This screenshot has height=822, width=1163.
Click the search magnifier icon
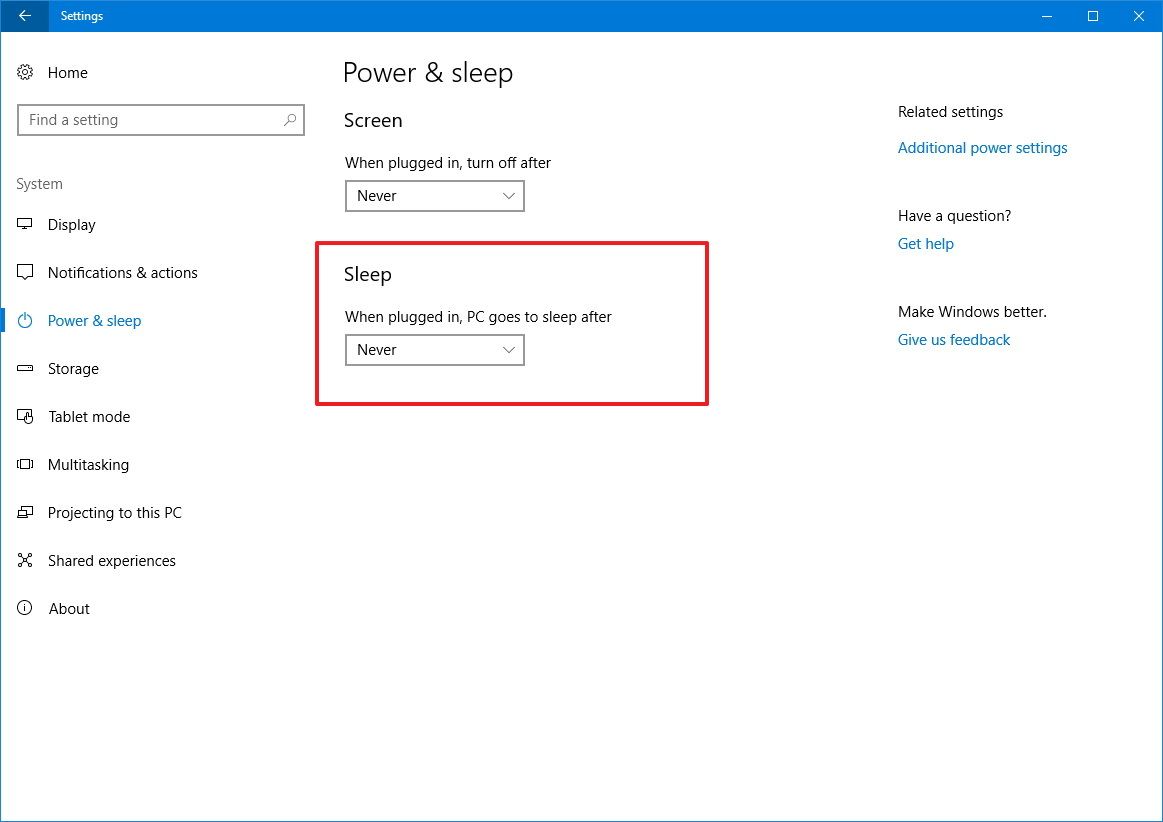tap(290, 119)
